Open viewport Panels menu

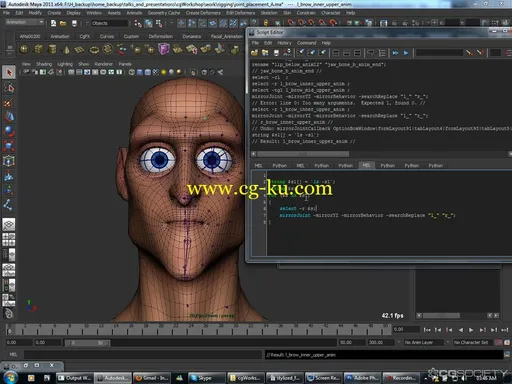point(125,64)
